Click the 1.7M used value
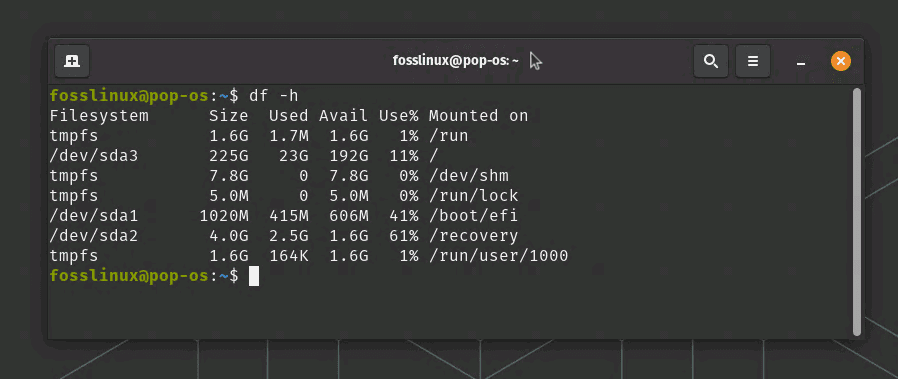The image size is (898, 379). coord(289,136)
